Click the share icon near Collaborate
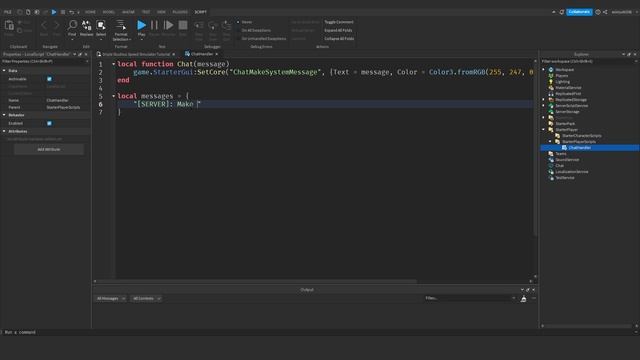The image size is (640, 360). point(605,12)
